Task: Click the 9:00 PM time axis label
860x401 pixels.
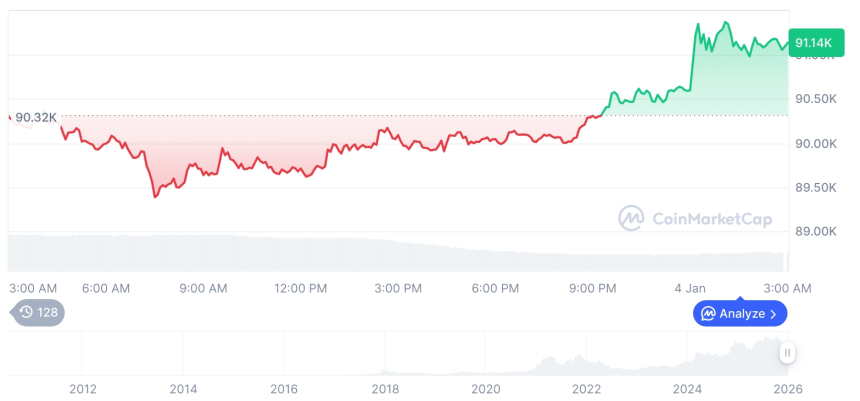Action: click(593, 288)
